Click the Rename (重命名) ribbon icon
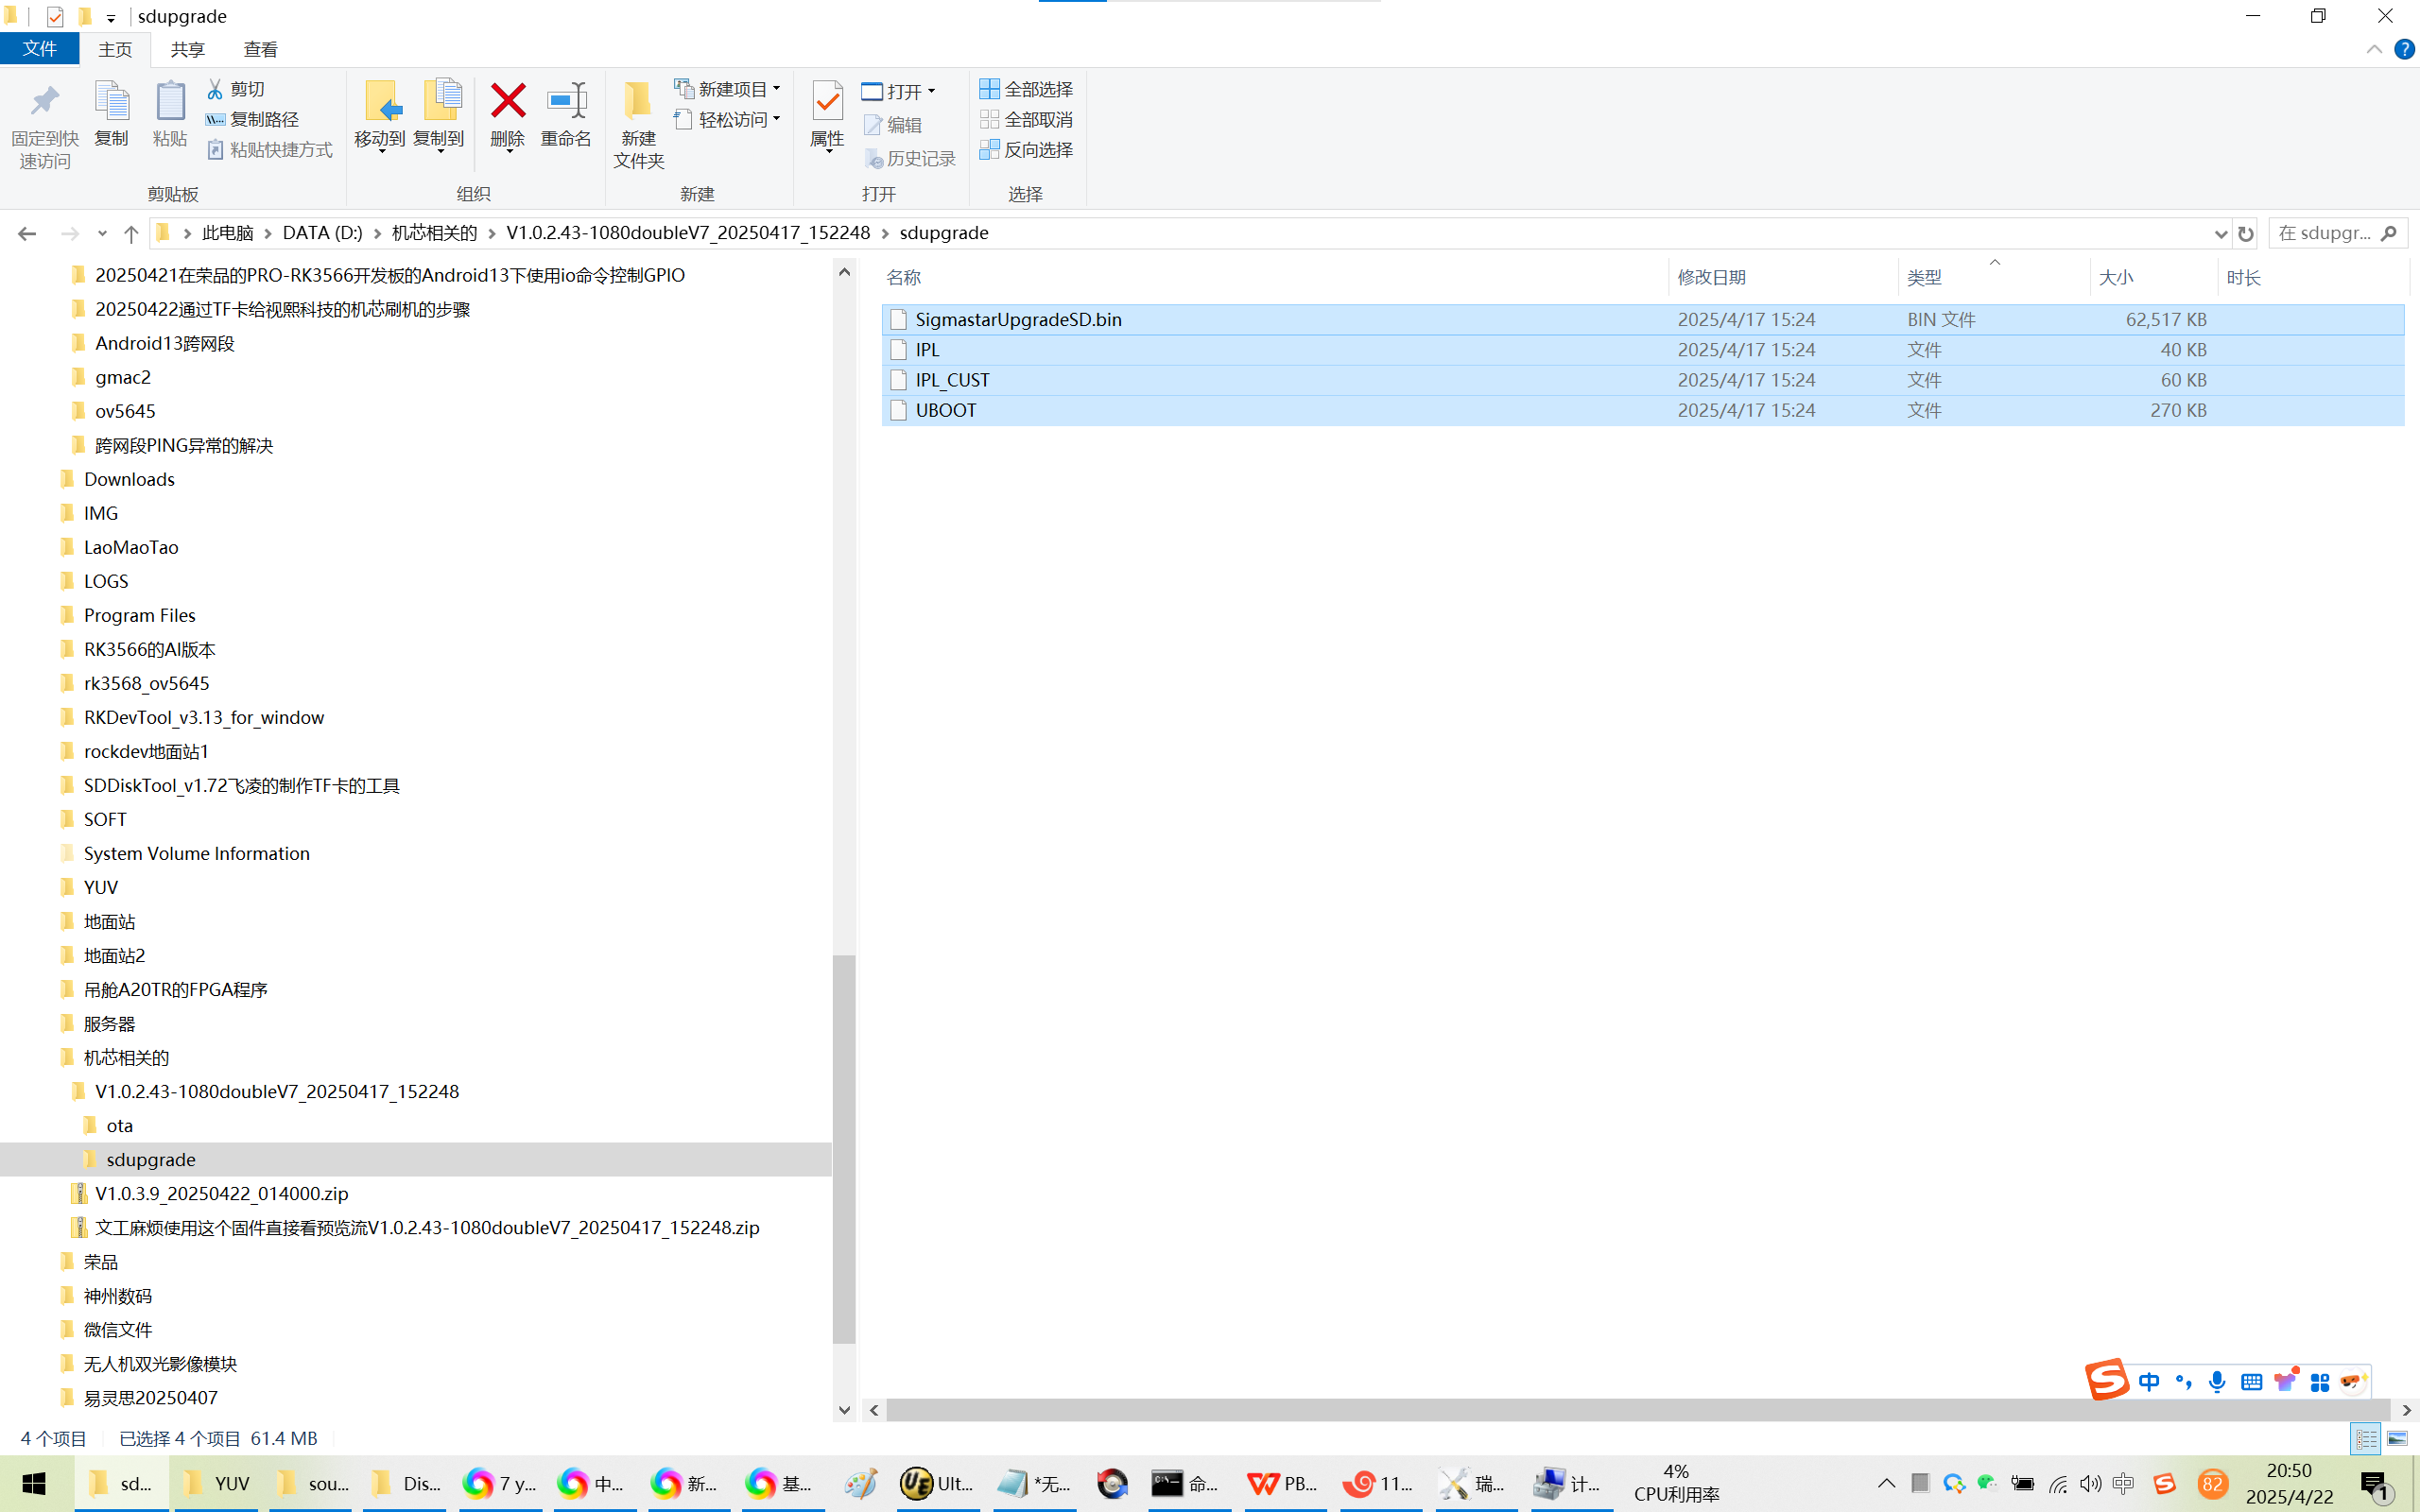The width and height of the screenshot is (2420, 1512). (566, 102)
